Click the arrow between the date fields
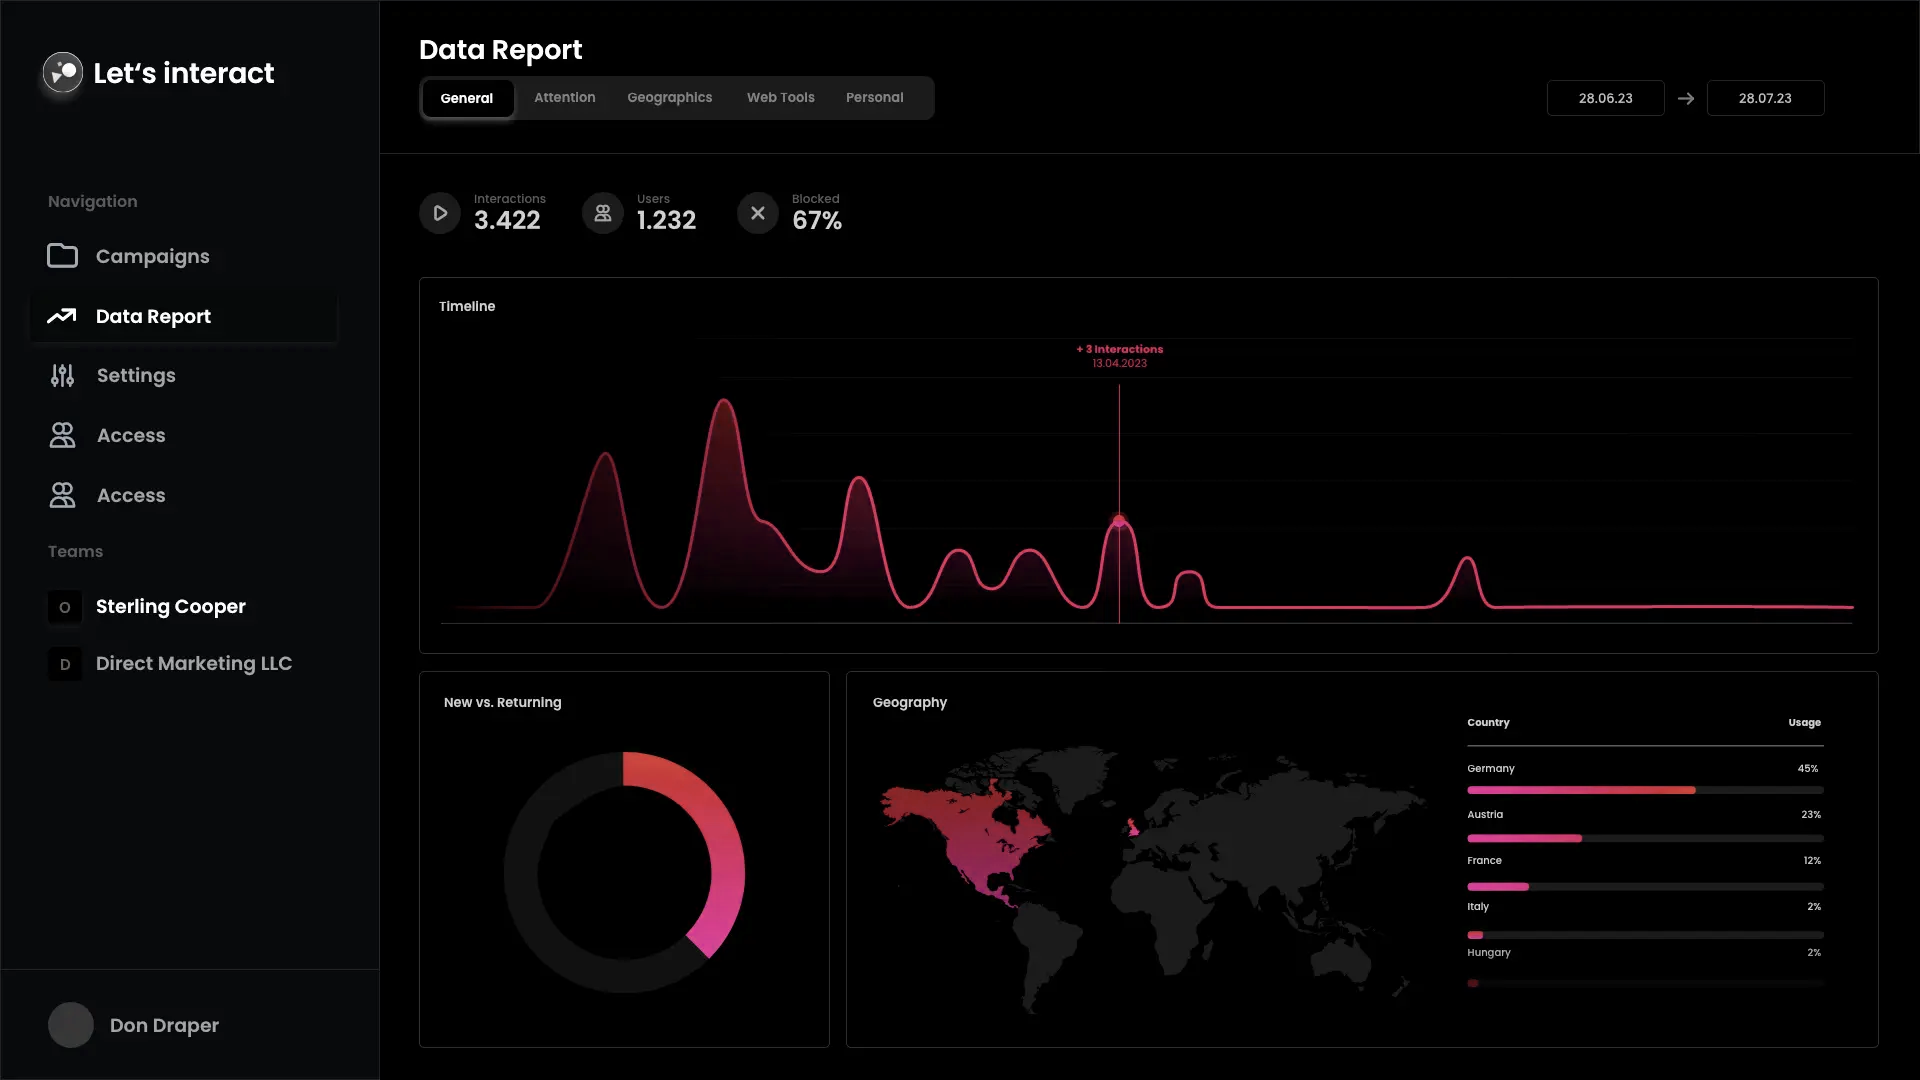Screen dimensions: 1920x1080 1685,98
